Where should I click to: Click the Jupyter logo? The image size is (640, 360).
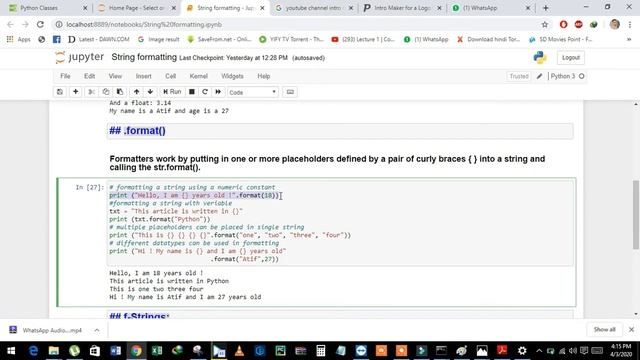coord(80,57)
